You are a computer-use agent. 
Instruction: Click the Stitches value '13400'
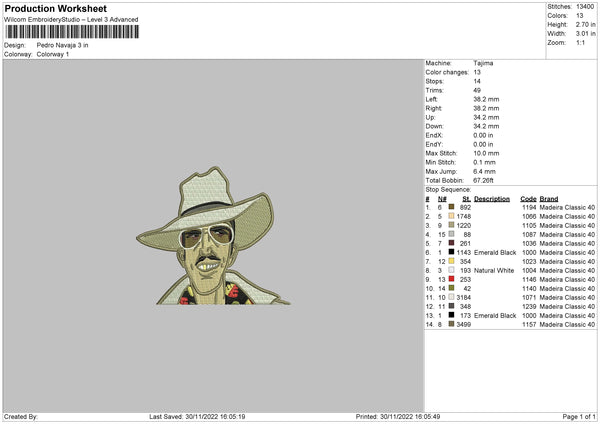(x=585, y=7)
